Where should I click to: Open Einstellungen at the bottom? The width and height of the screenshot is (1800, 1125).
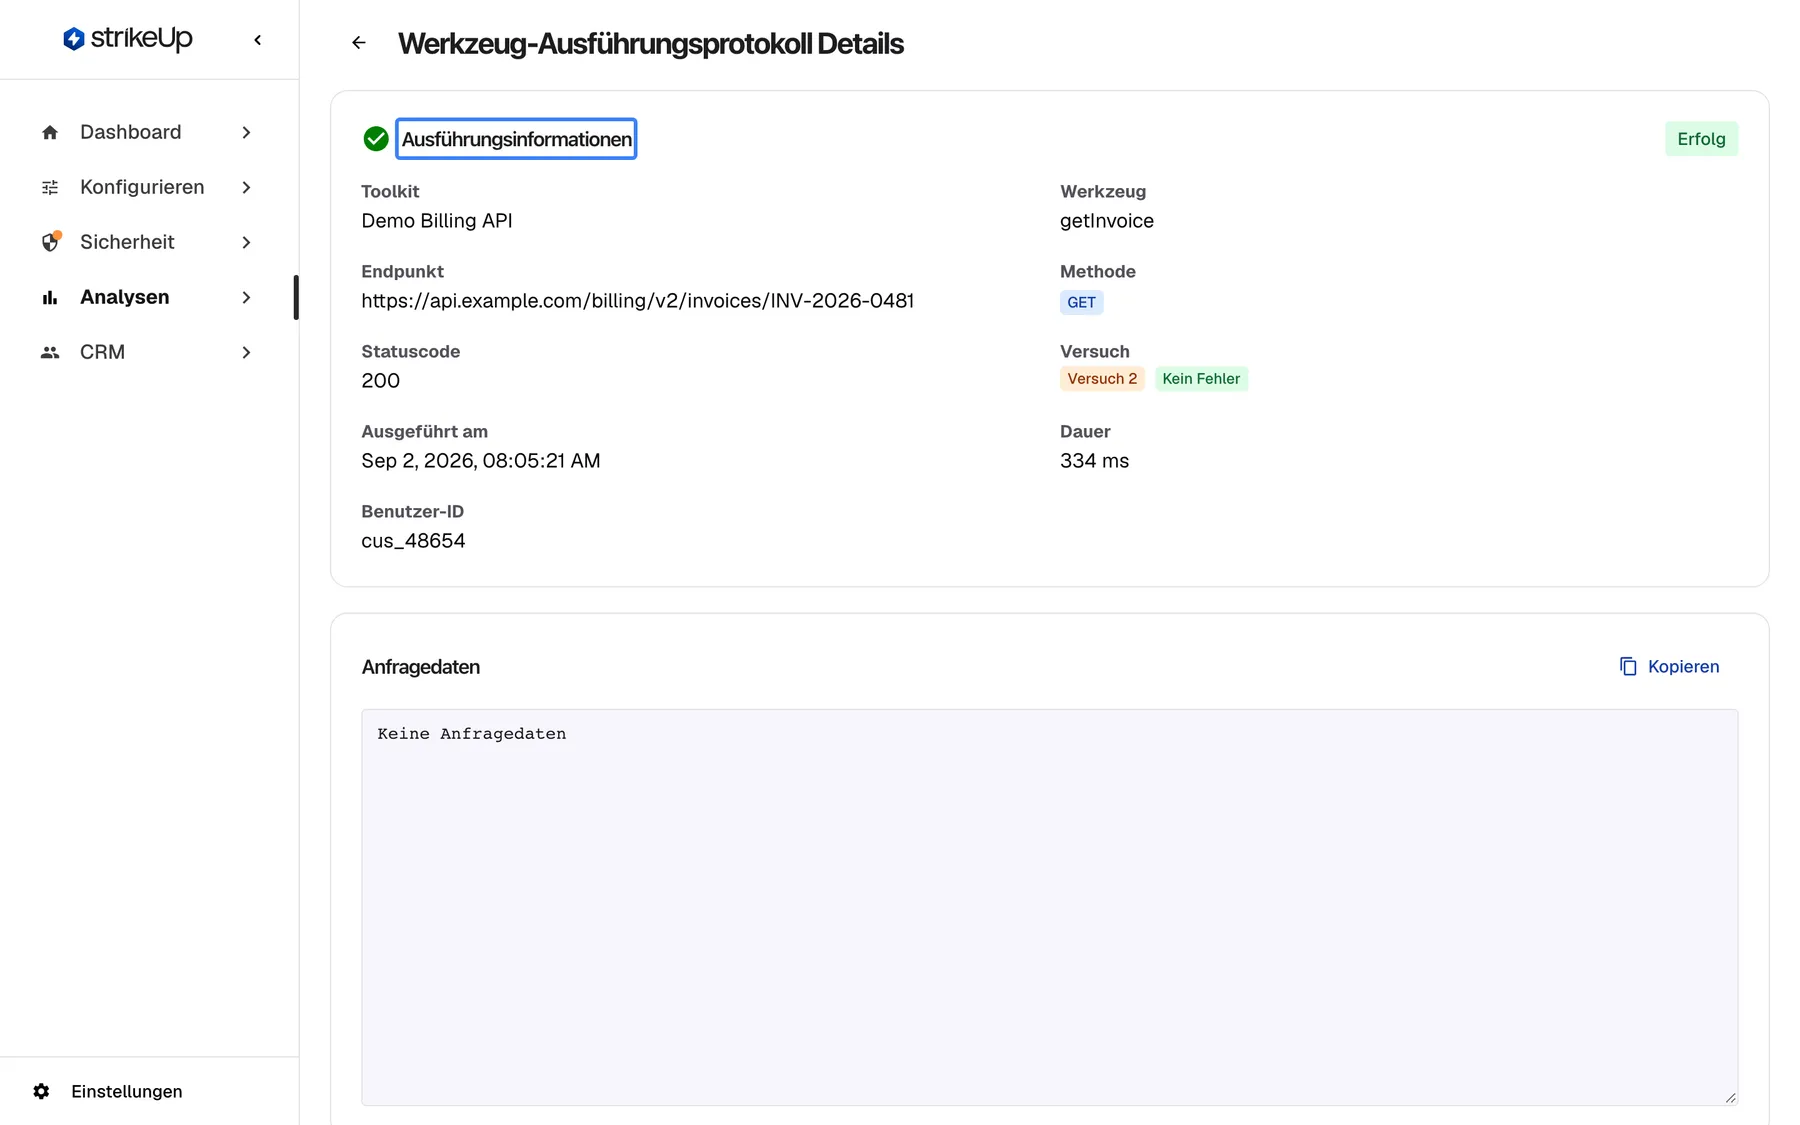pos(107,1092)
